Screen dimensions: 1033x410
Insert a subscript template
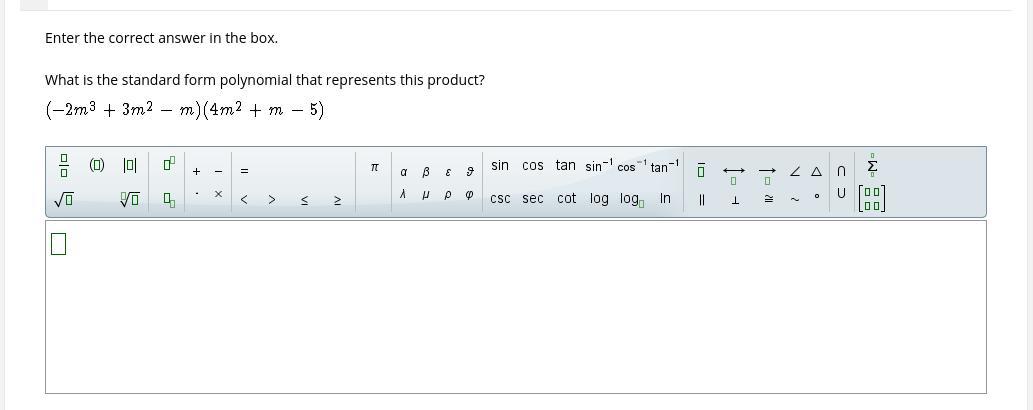click(x=169, y=200)
